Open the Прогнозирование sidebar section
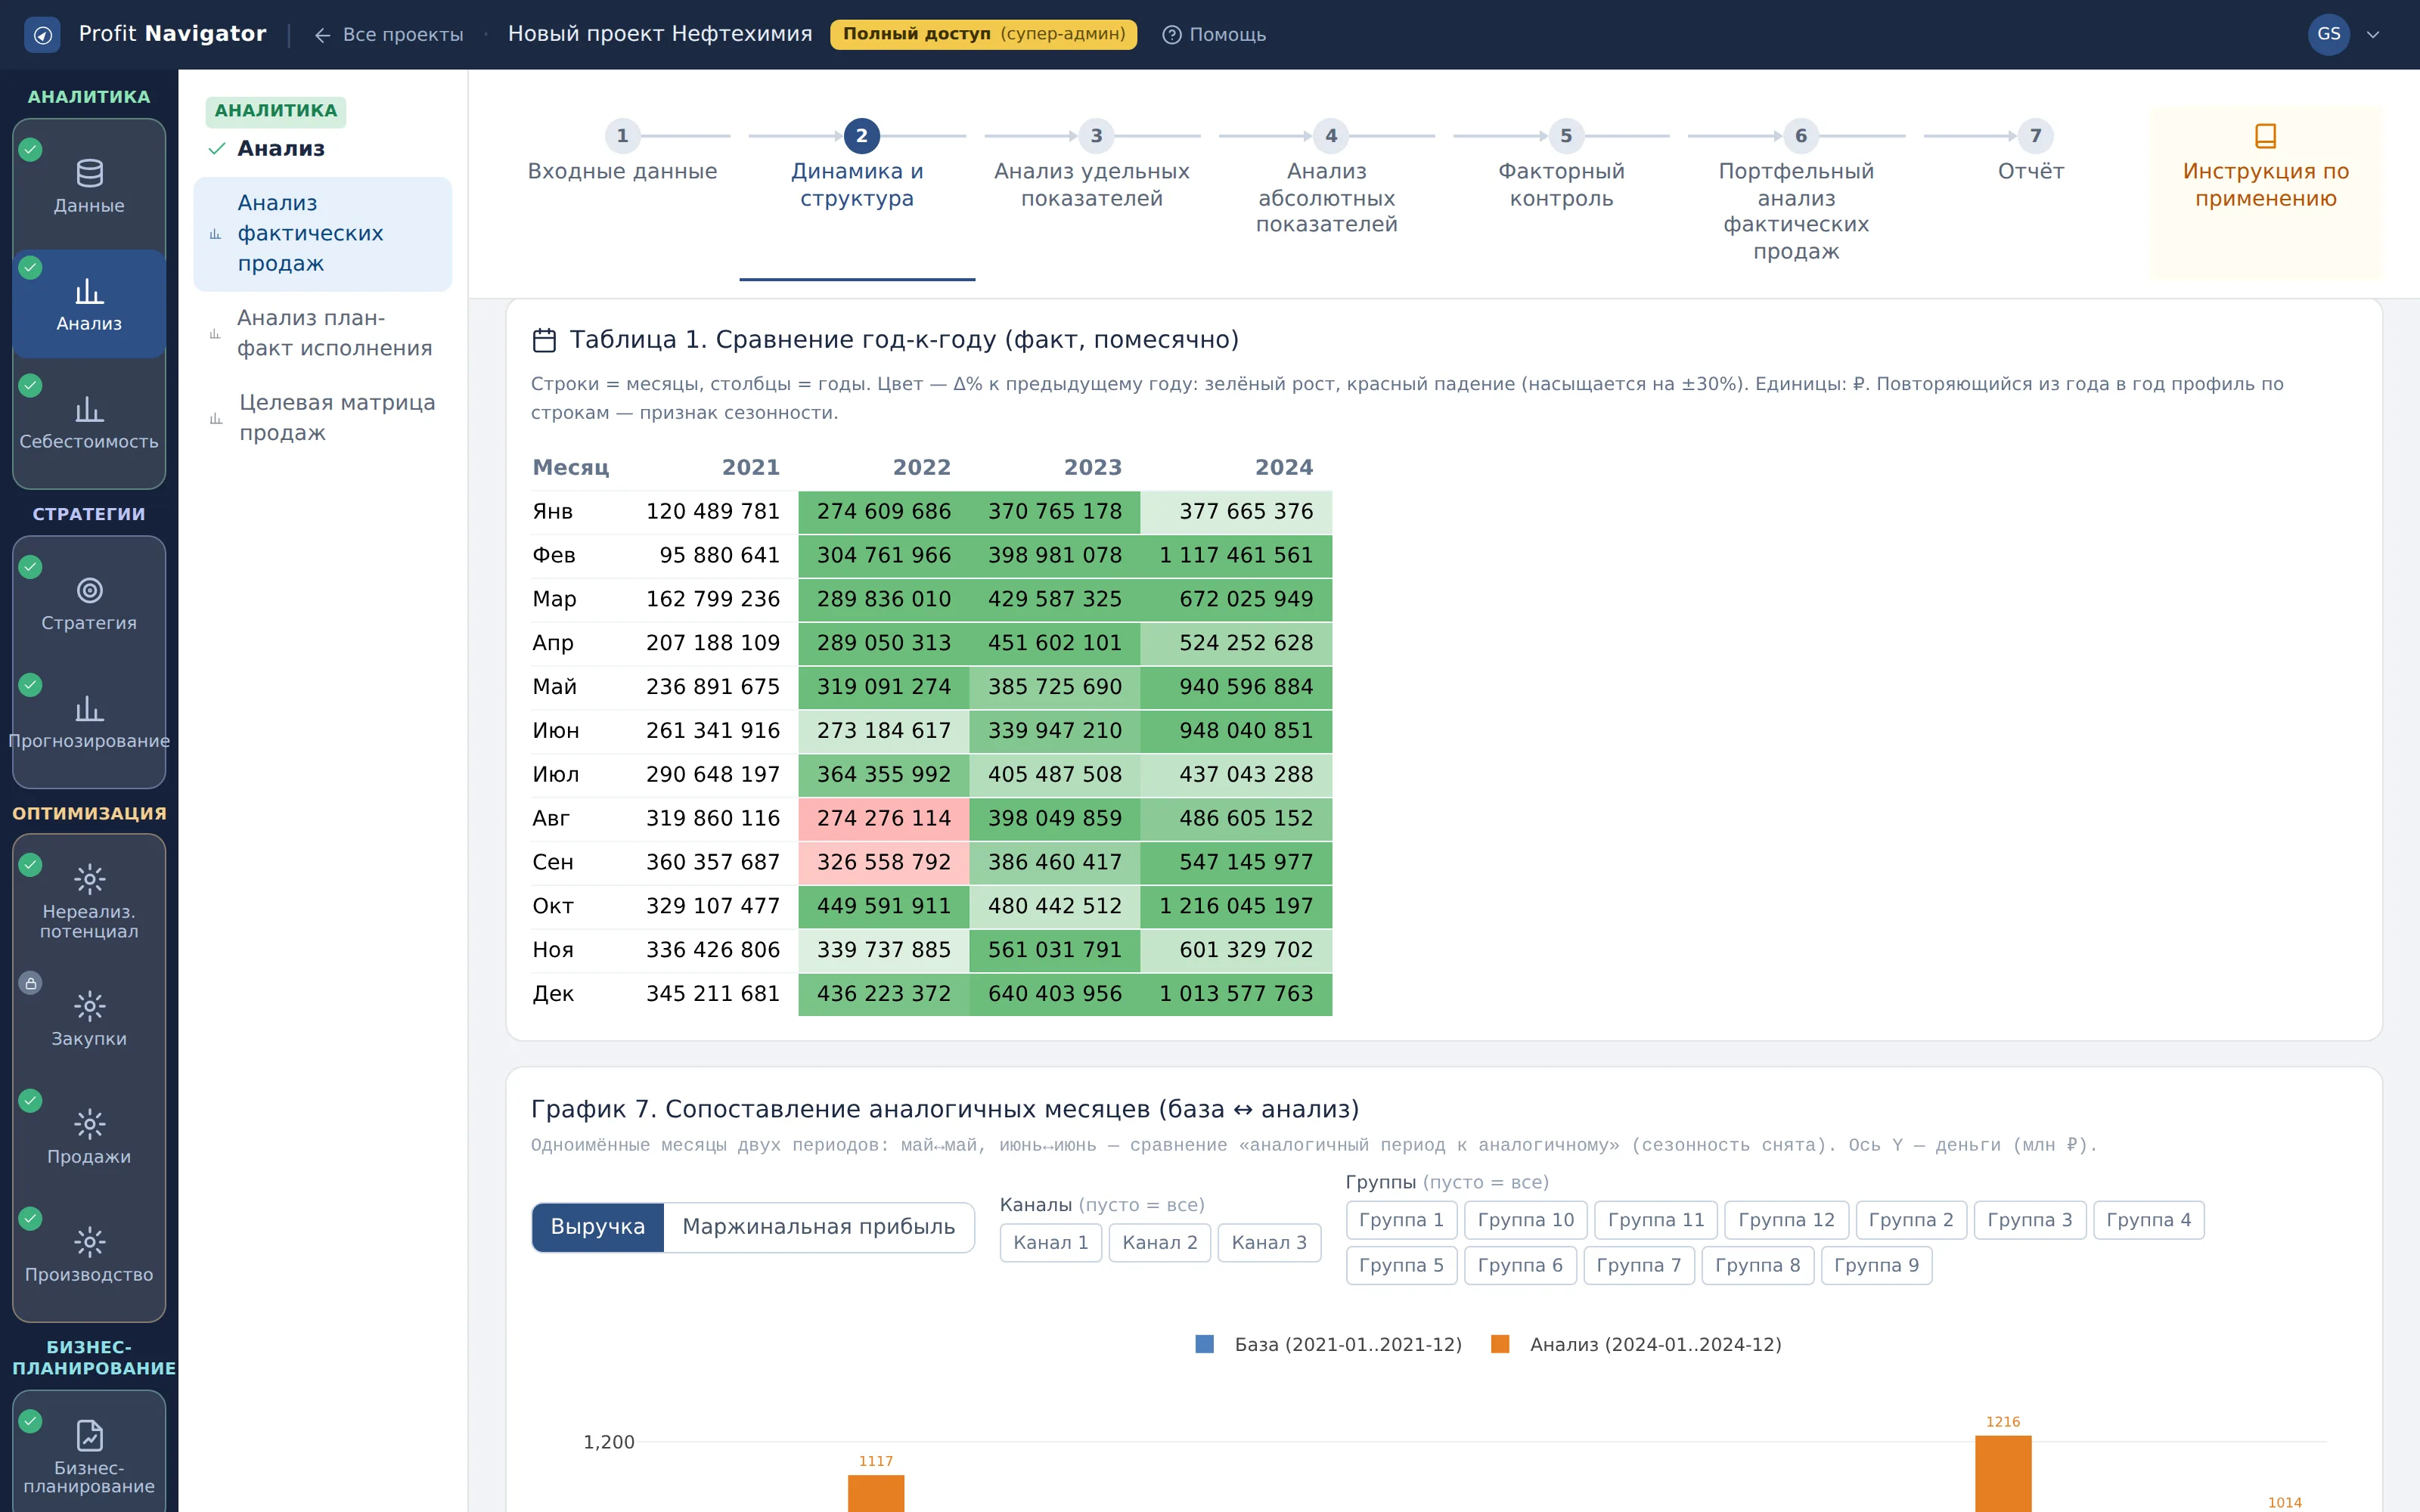Viewport: 2420px width, 1512px height. pos(89,723)
